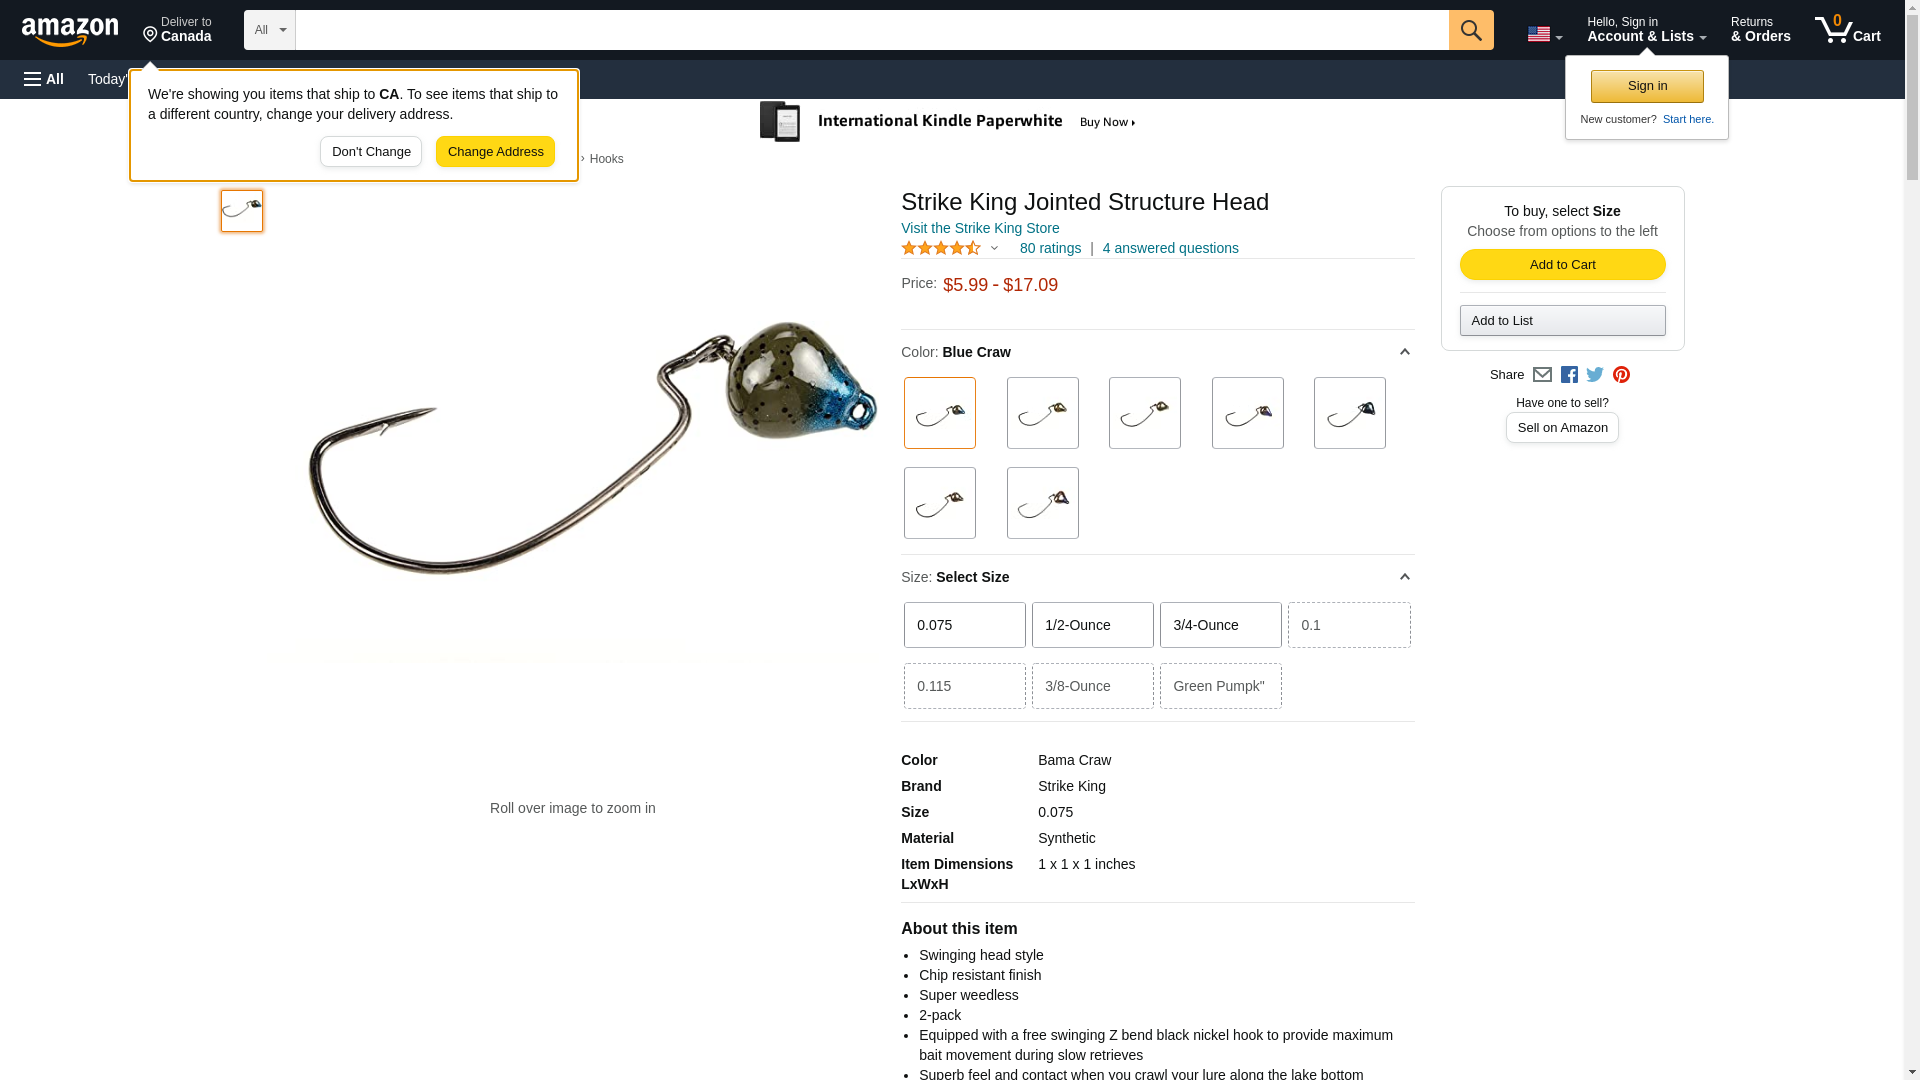This screenshot has width=1920, height=1080.
Task: Collapse the Color section chevron
Action: coord(1404,352)
